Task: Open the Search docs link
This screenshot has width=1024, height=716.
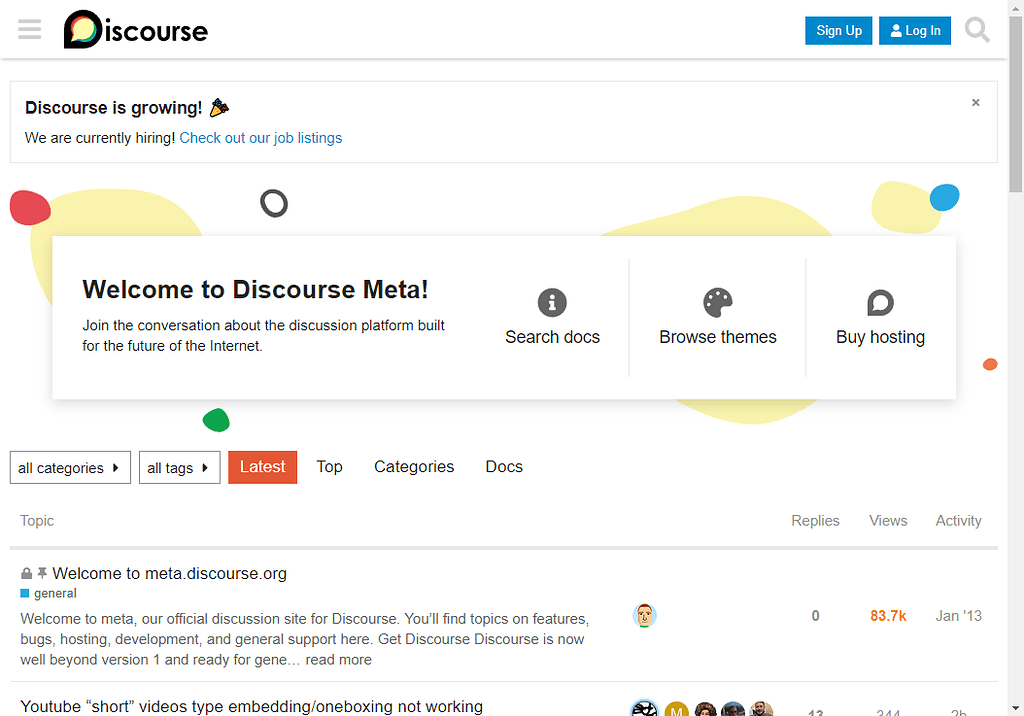Action: (x=552, y=337)
